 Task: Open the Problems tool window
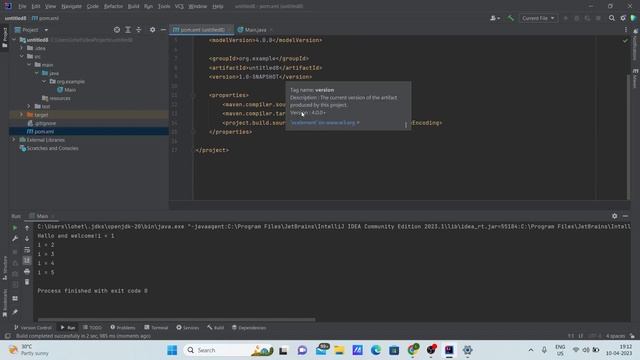pyautogui.click(x=123, y=327)
